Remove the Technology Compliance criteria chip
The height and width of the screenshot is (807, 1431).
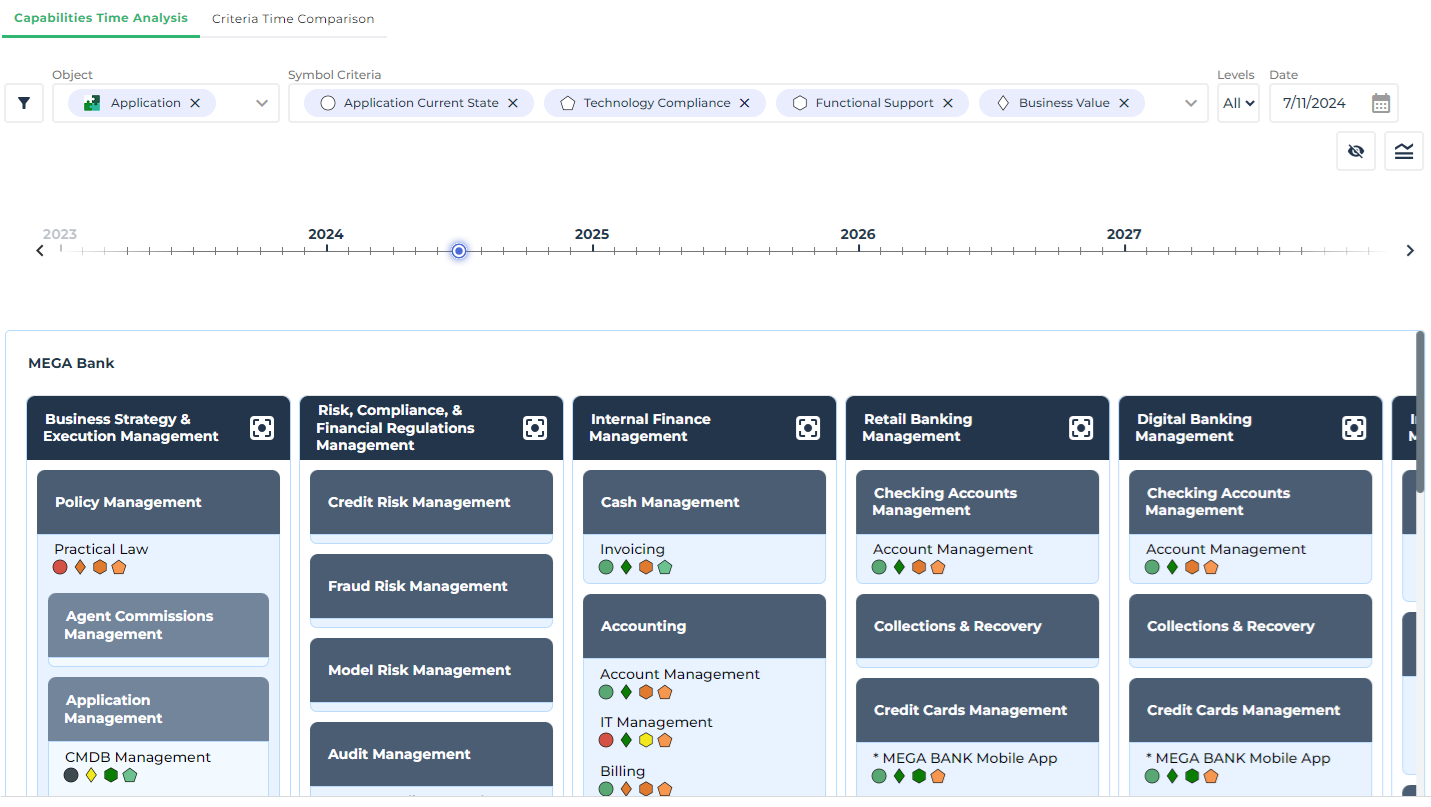(745, 103)
